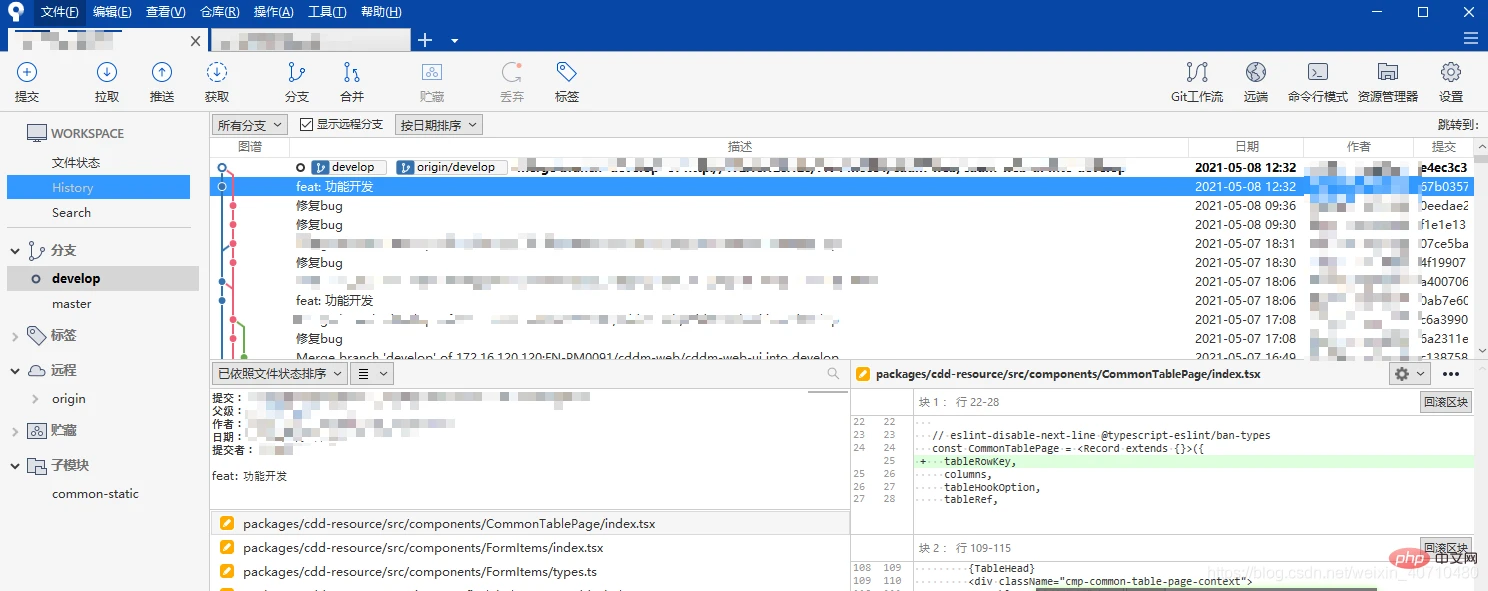Open the 仓库(R) menu

click(x=219, y=12)
